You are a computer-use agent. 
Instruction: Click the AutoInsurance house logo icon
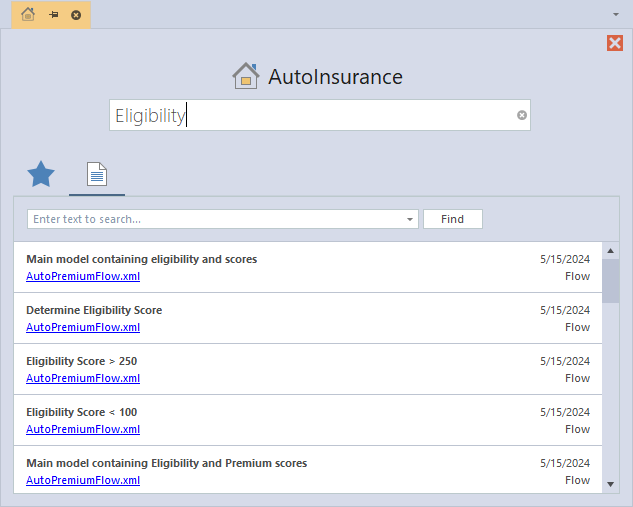[246, 76]
